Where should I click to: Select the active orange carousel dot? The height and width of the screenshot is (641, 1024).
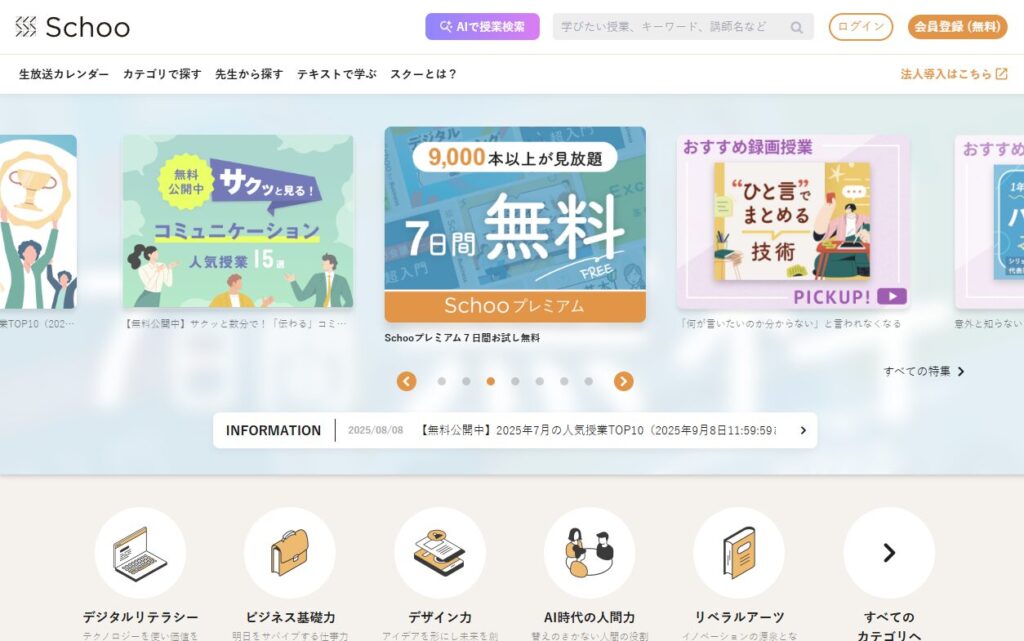(490, 381)
